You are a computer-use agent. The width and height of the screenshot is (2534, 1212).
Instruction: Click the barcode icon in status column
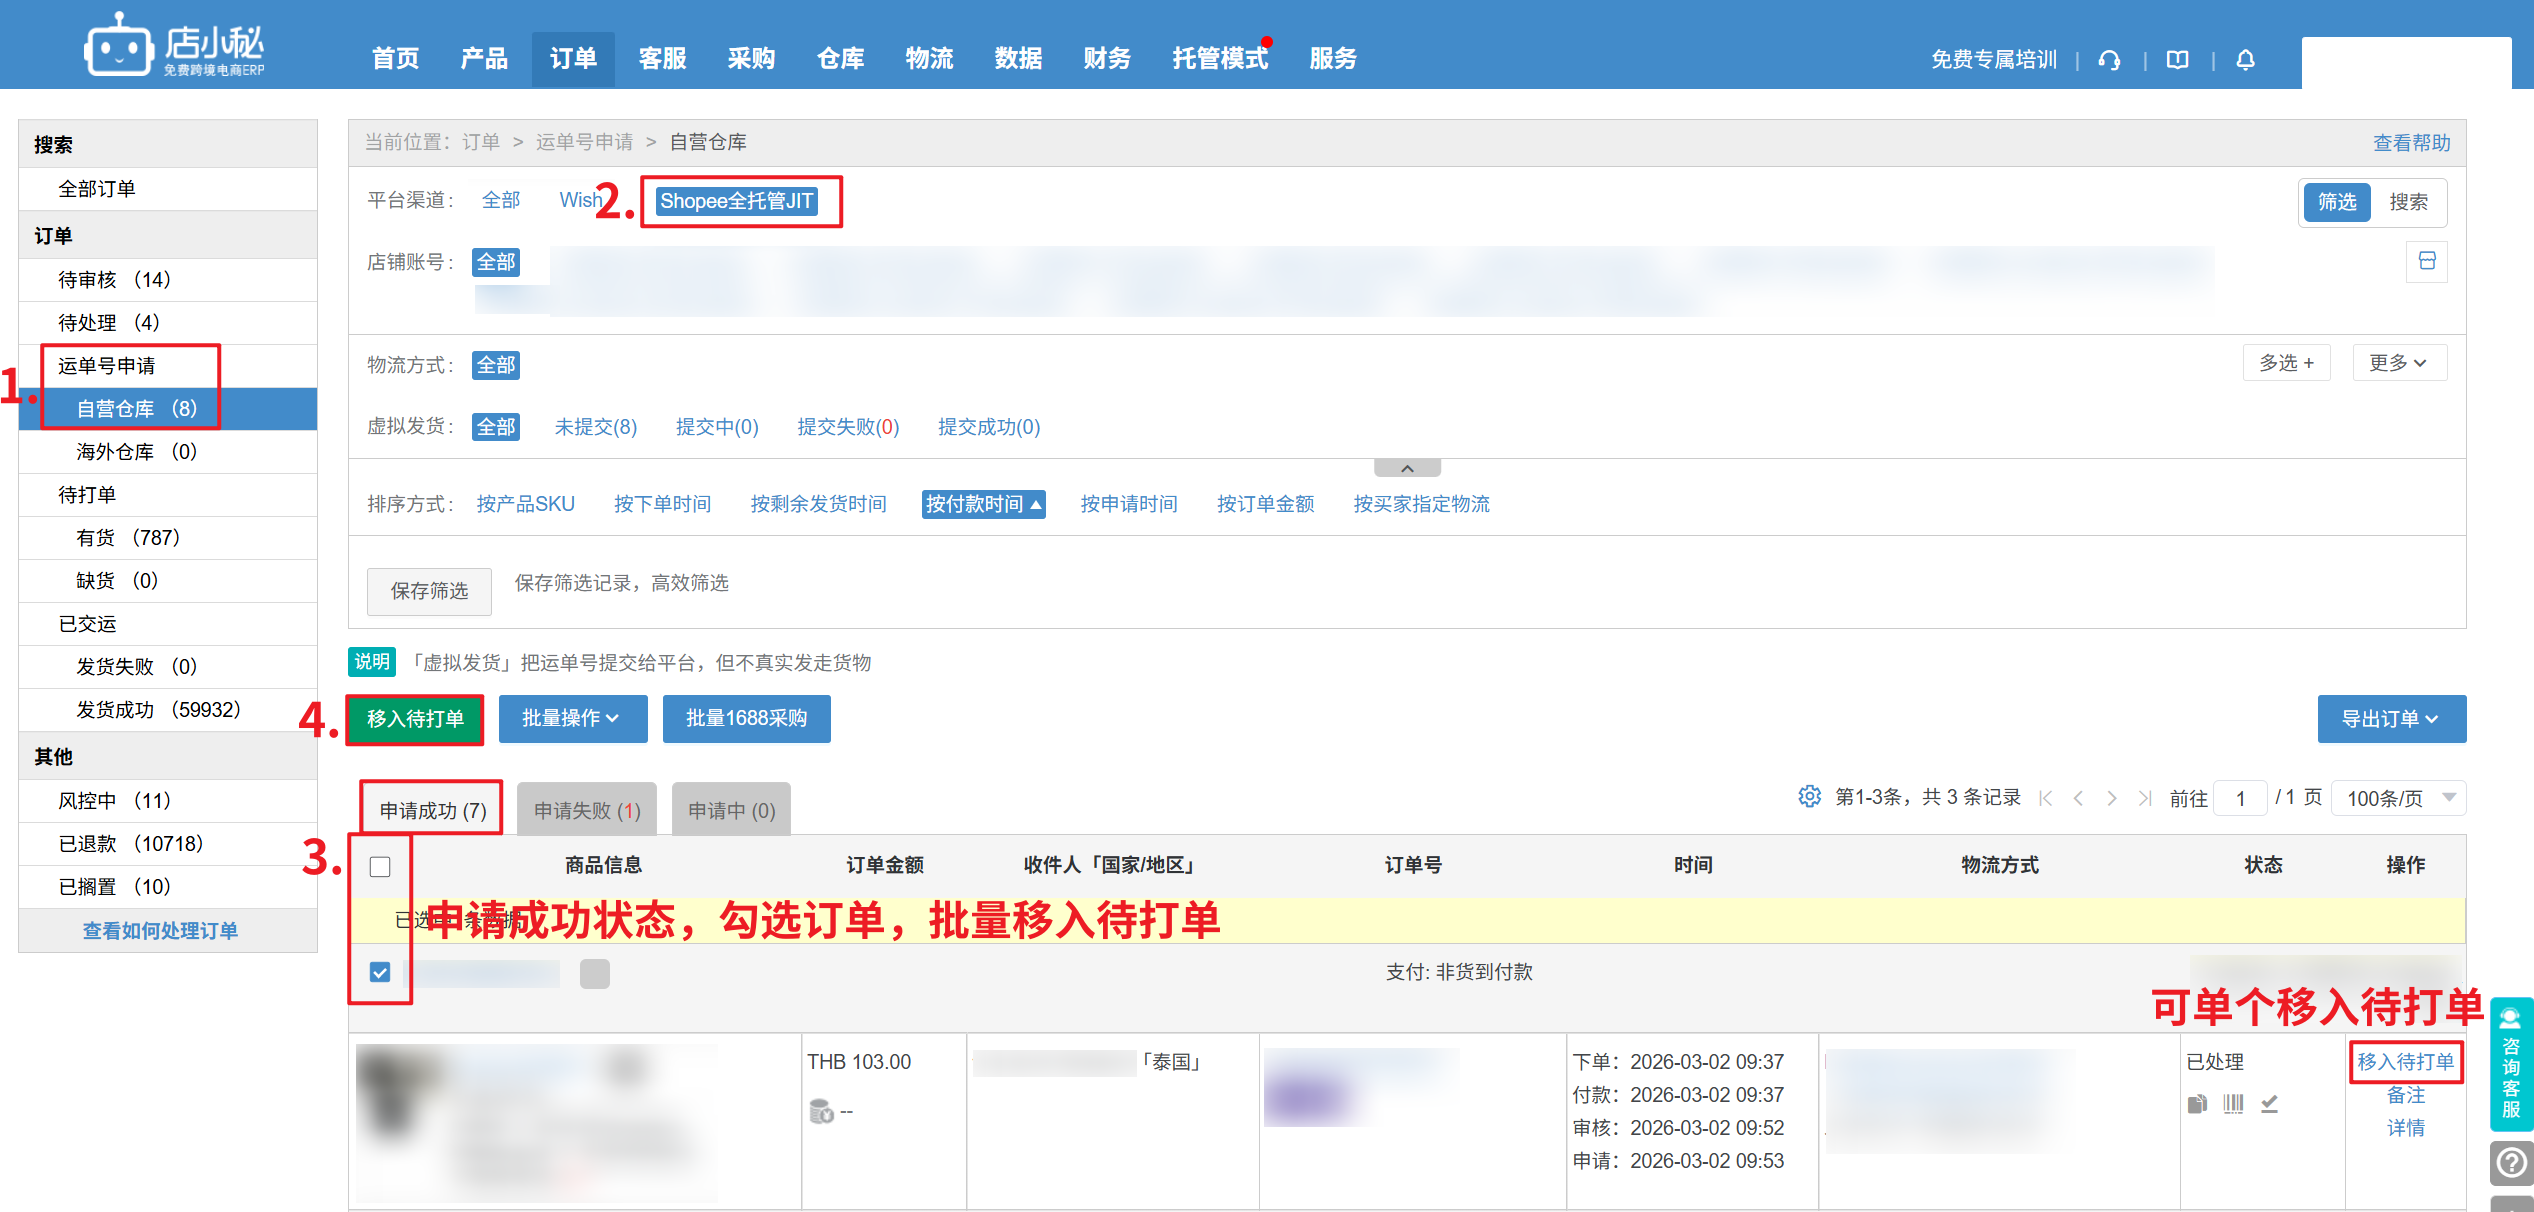tap(2232, 1104)
